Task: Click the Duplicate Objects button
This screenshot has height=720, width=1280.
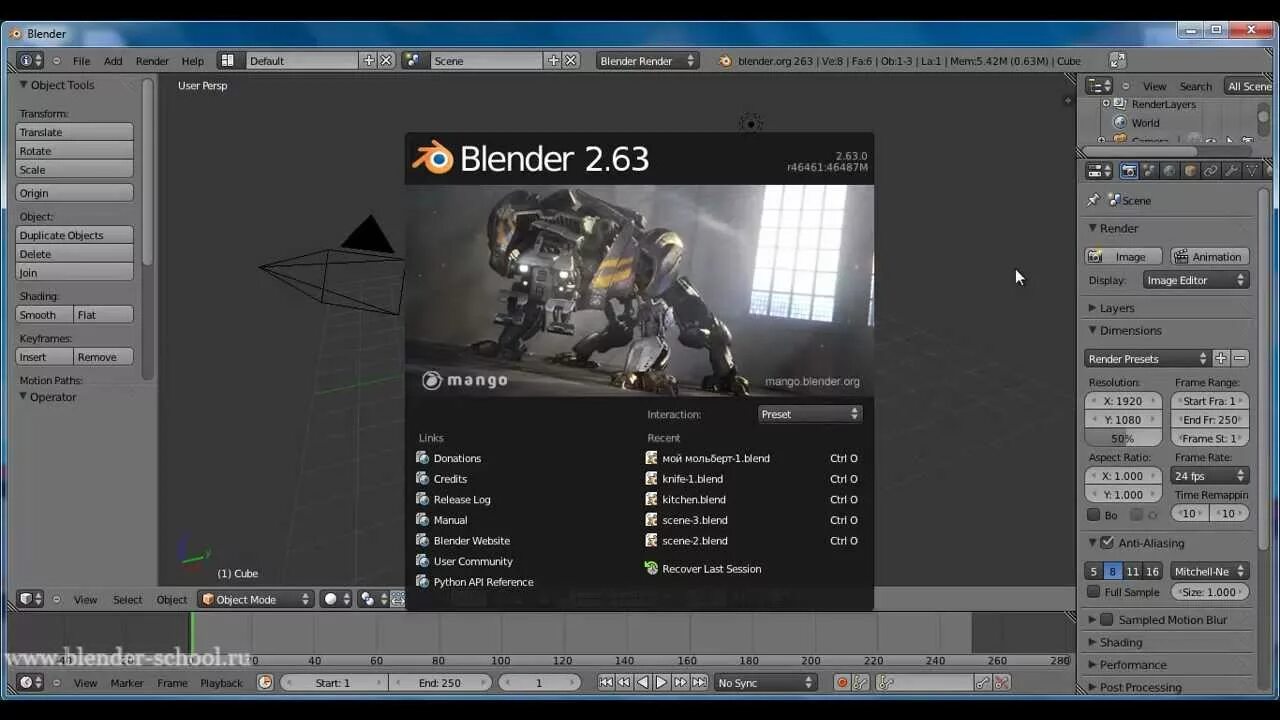Action: tap(75, 235)
